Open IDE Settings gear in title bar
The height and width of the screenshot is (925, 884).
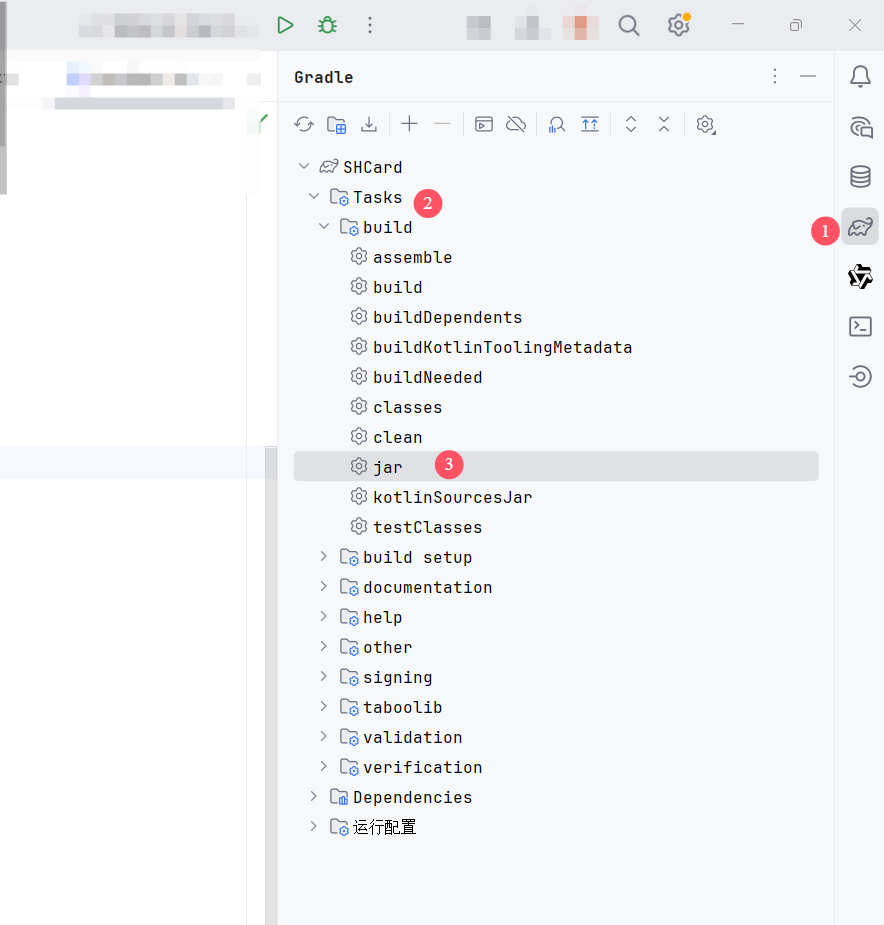point(678,25)
